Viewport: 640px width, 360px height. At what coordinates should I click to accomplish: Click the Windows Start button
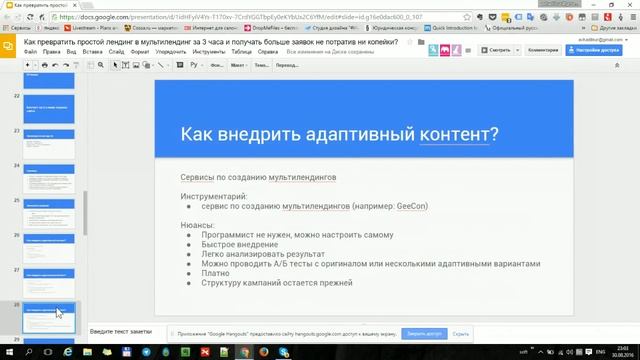(x=9, y=352)
